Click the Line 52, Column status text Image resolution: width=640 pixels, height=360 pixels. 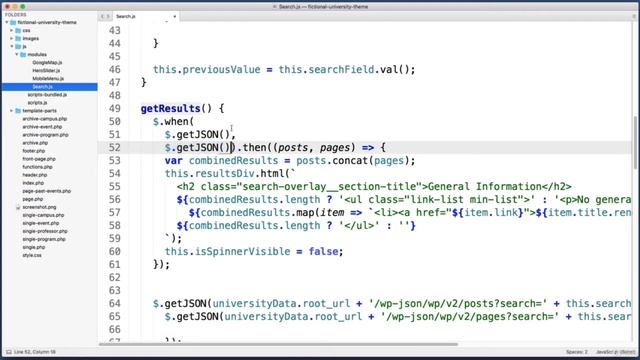tap(35, 352)
